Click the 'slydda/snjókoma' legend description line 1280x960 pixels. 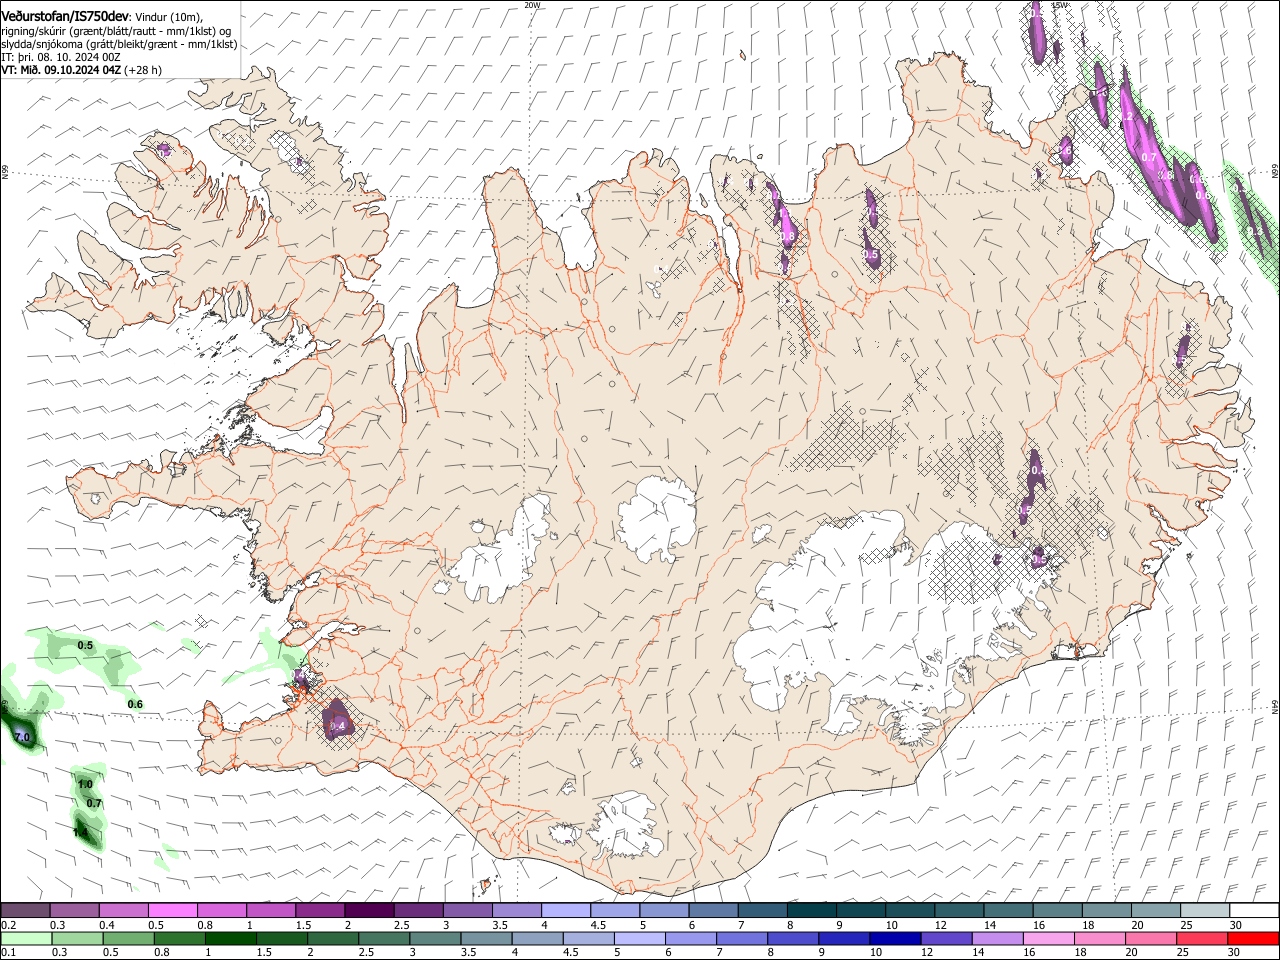pyautogui.click(x=119, y=44)
